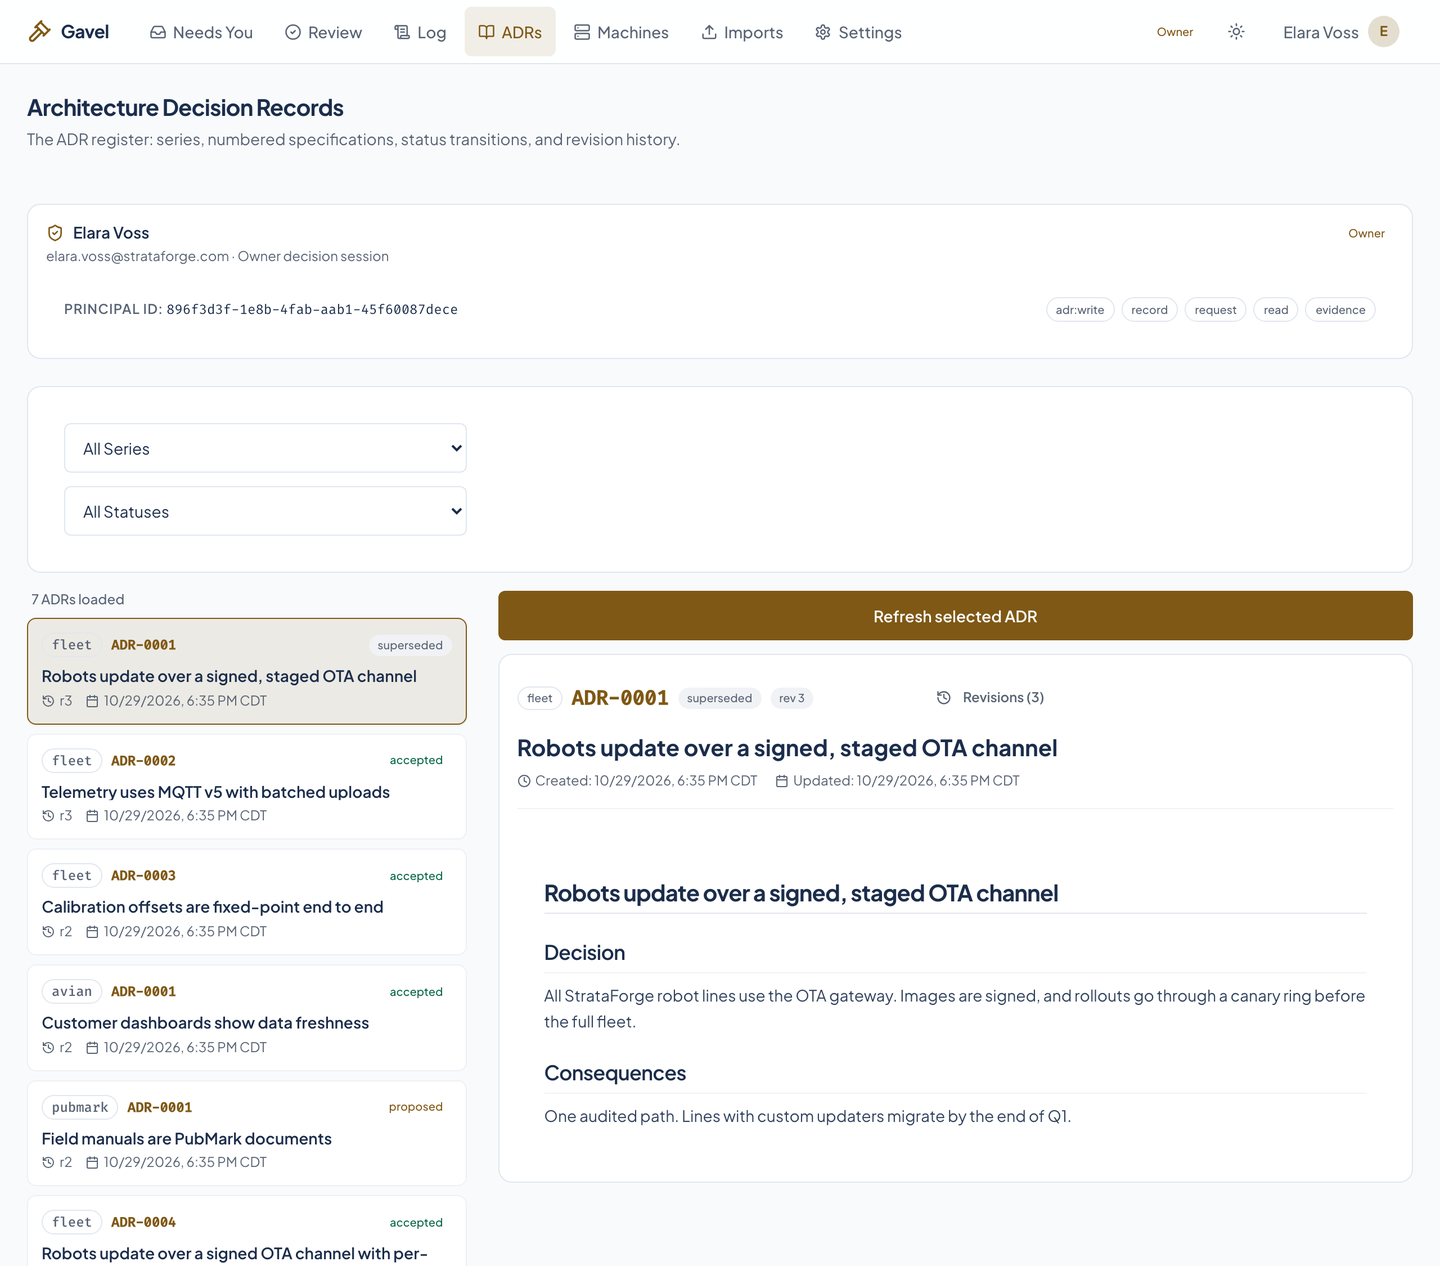Click the request permission tag

coord(1215,310)
